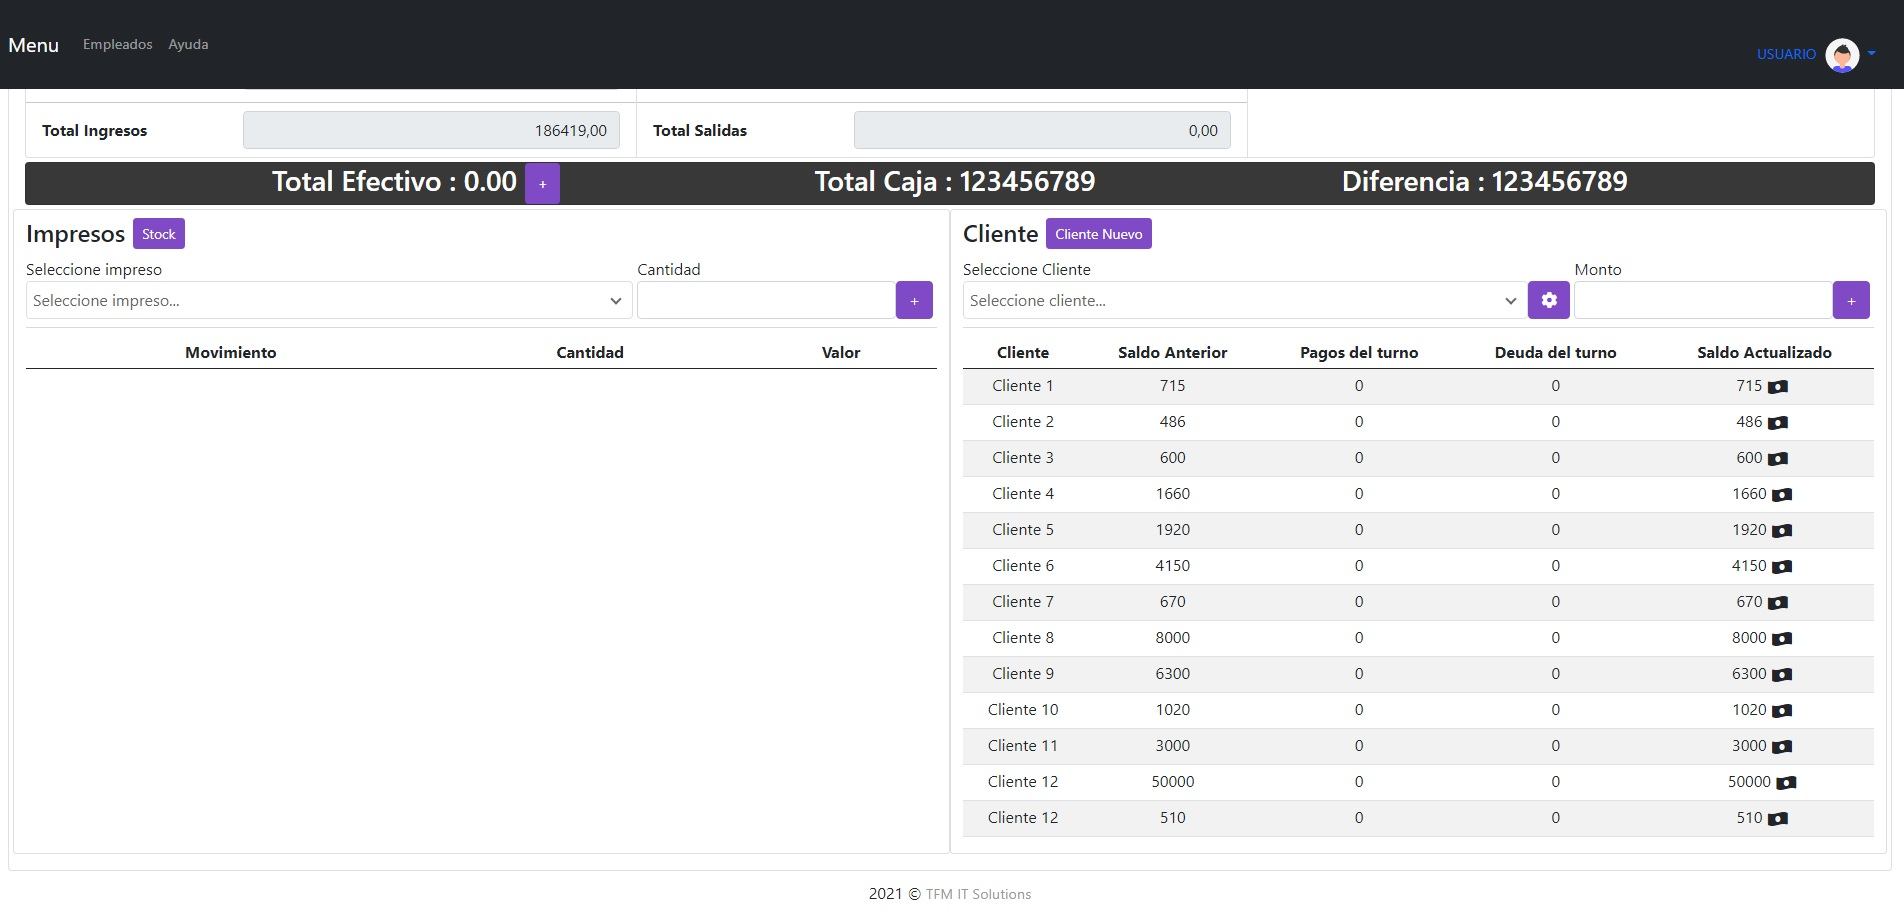The width and height of the screenshot is (1904, 922).
Task: Click the user avatar picture
Action: tap(1841, 55)
